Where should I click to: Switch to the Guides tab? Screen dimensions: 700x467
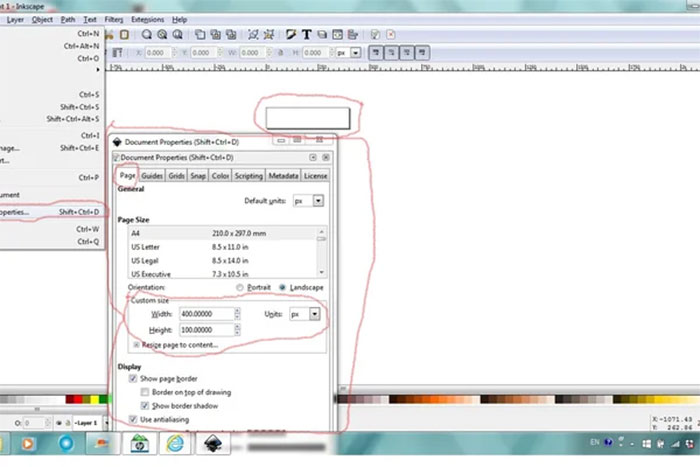click(152, 176)
